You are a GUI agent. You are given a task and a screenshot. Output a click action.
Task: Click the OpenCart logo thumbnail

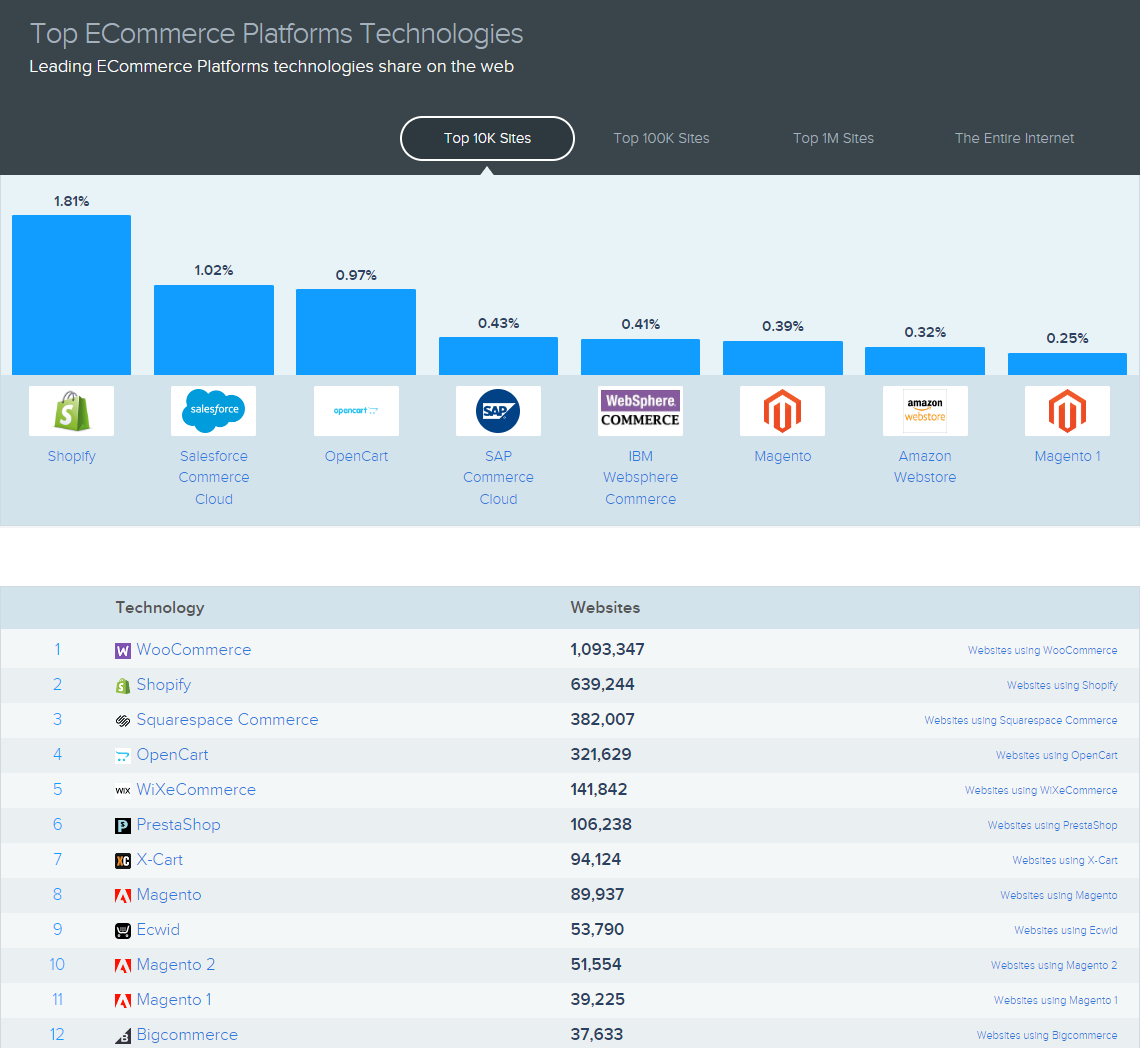[x=356, y=411]
